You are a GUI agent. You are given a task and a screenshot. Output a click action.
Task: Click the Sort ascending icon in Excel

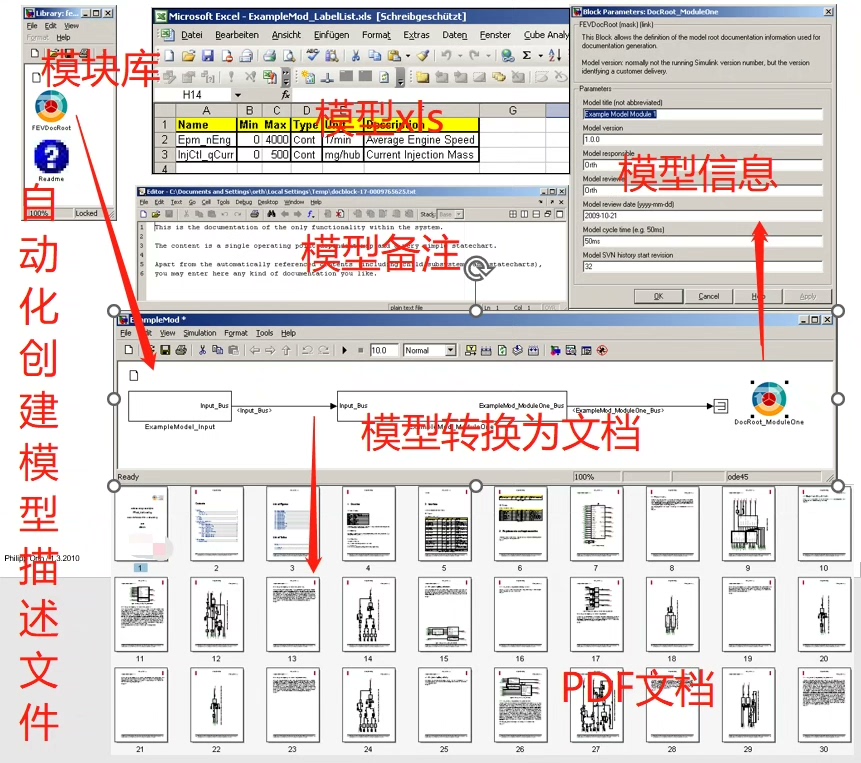555,55
